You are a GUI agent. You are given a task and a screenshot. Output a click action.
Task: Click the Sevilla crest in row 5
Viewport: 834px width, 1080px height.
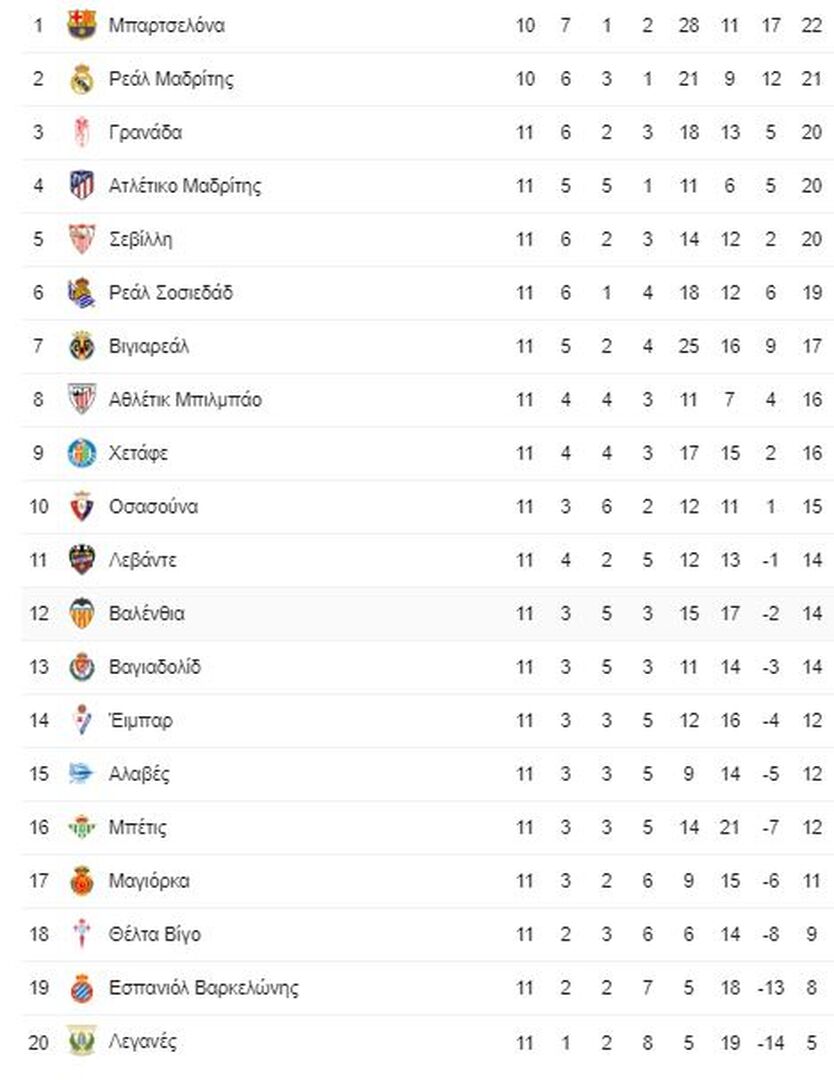coord(81,239)
